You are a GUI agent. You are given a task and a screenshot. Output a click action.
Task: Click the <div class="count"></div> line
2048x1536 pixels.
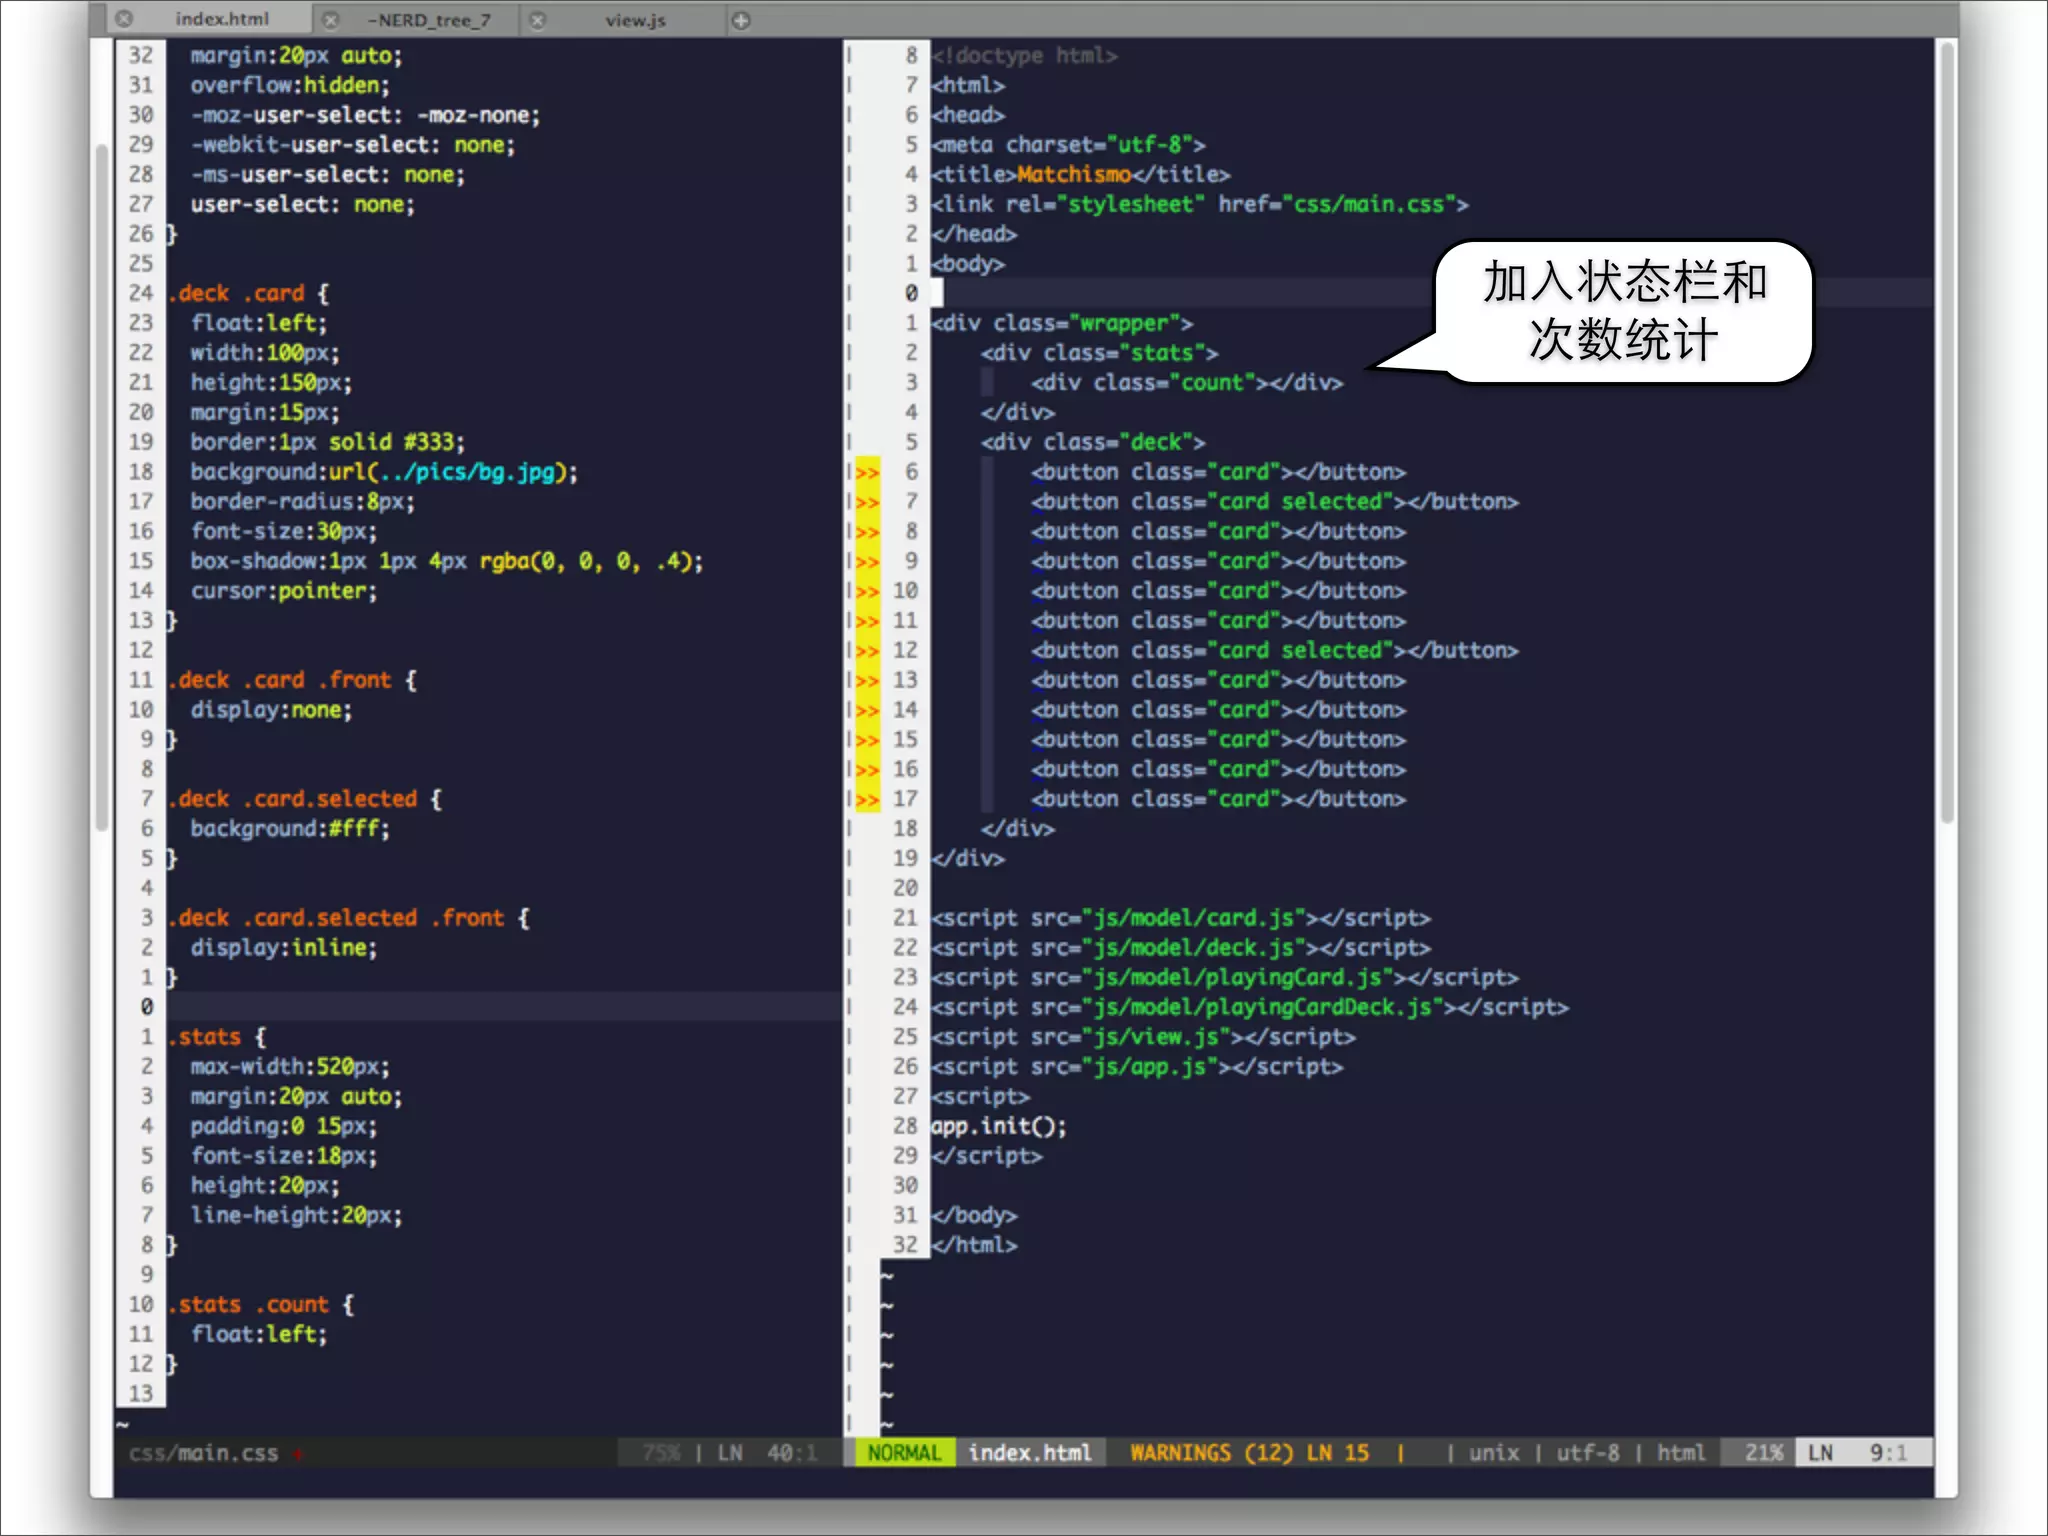coord(1187,383)
